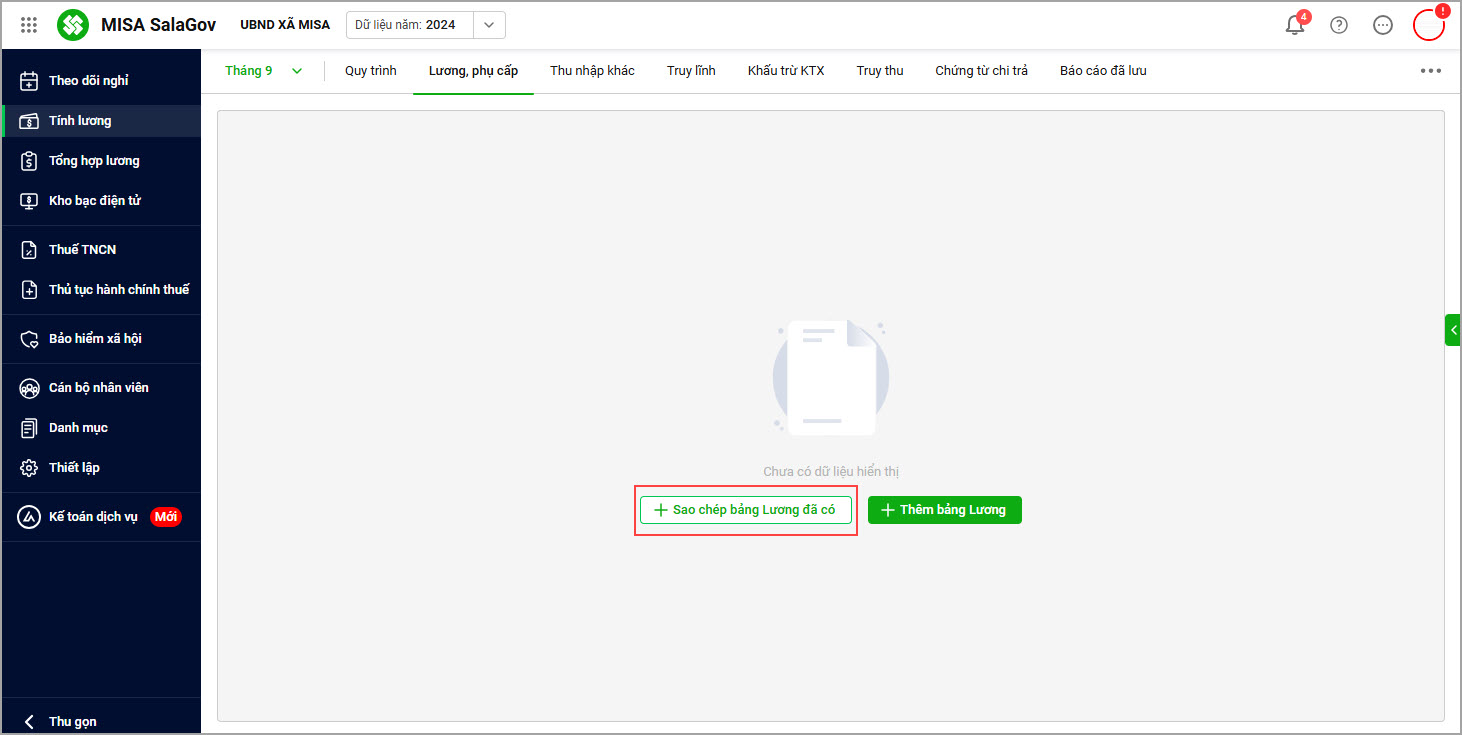This screenshot has width=1462, height=735.
Task: Open the user profile avatar circle
Action: 1429,25
